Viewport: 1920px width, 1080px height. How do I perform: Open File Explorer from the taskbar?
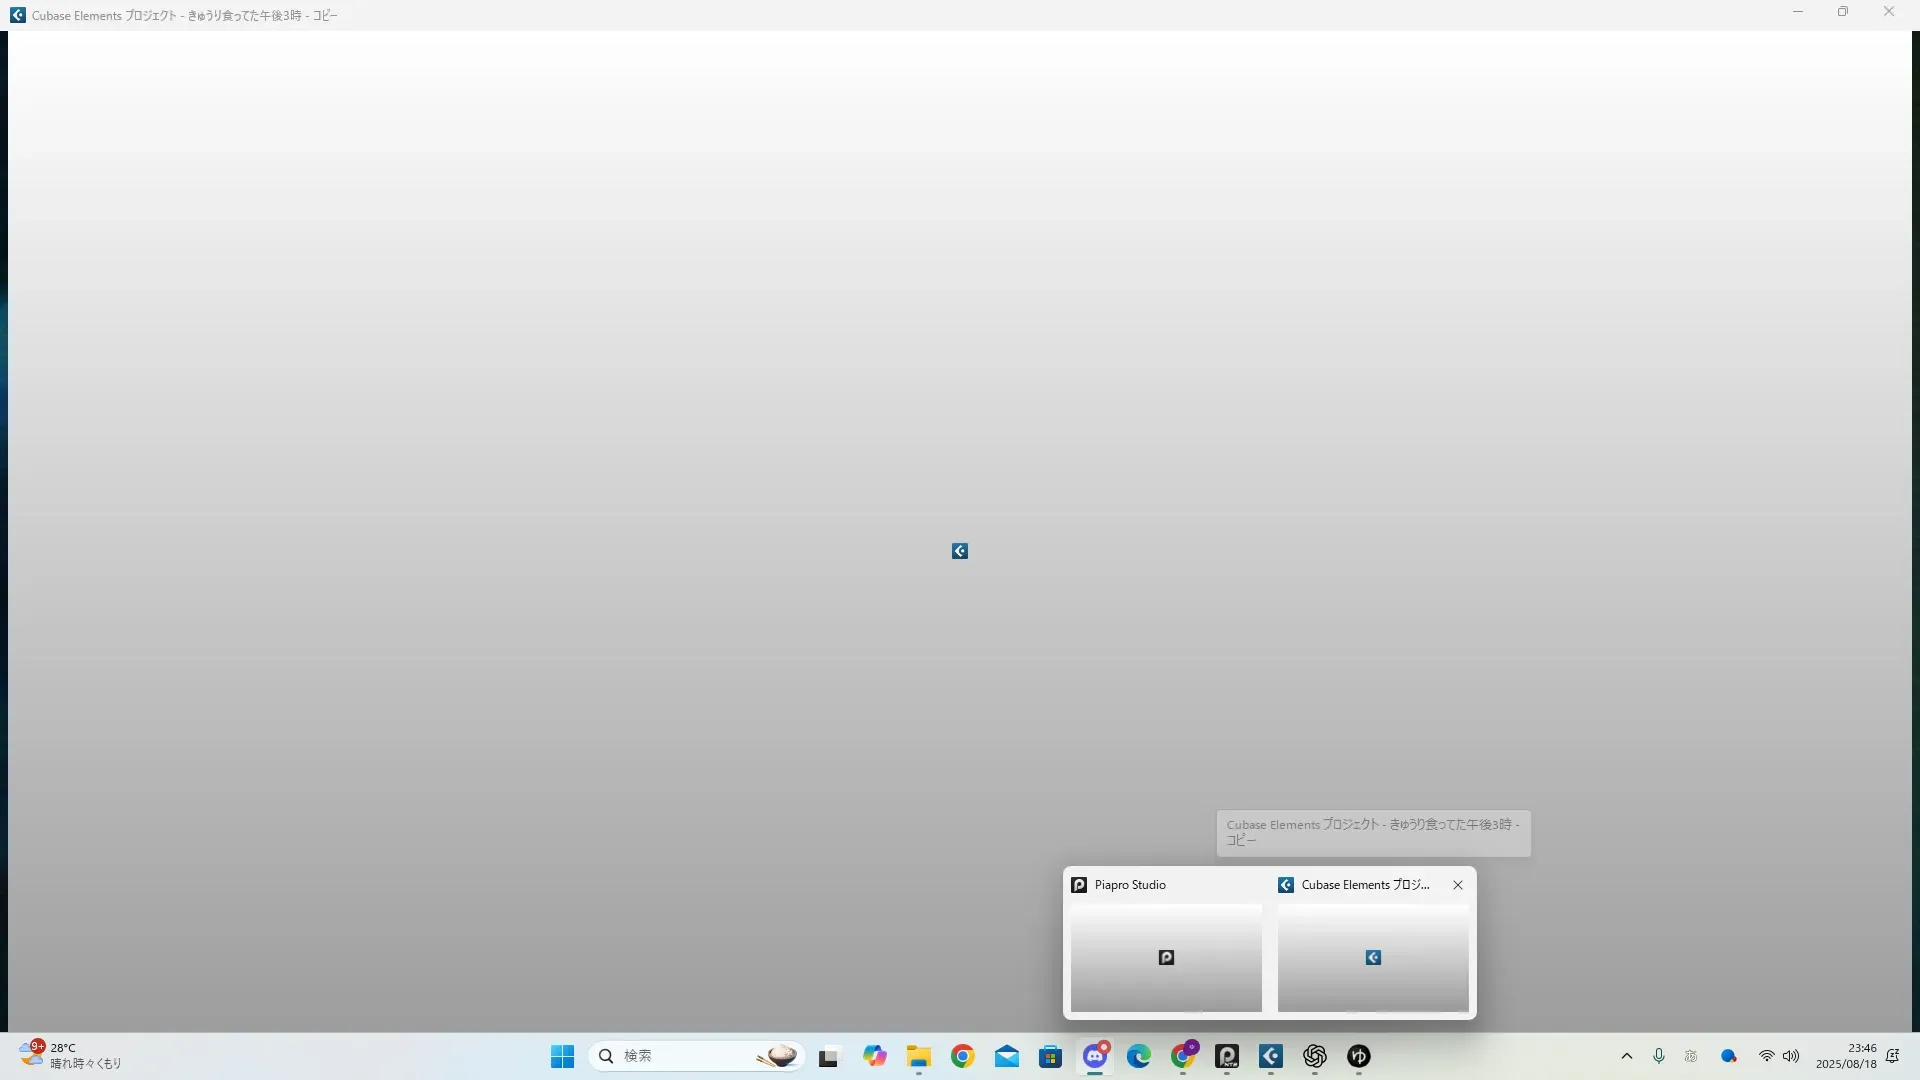[919, 1056]
